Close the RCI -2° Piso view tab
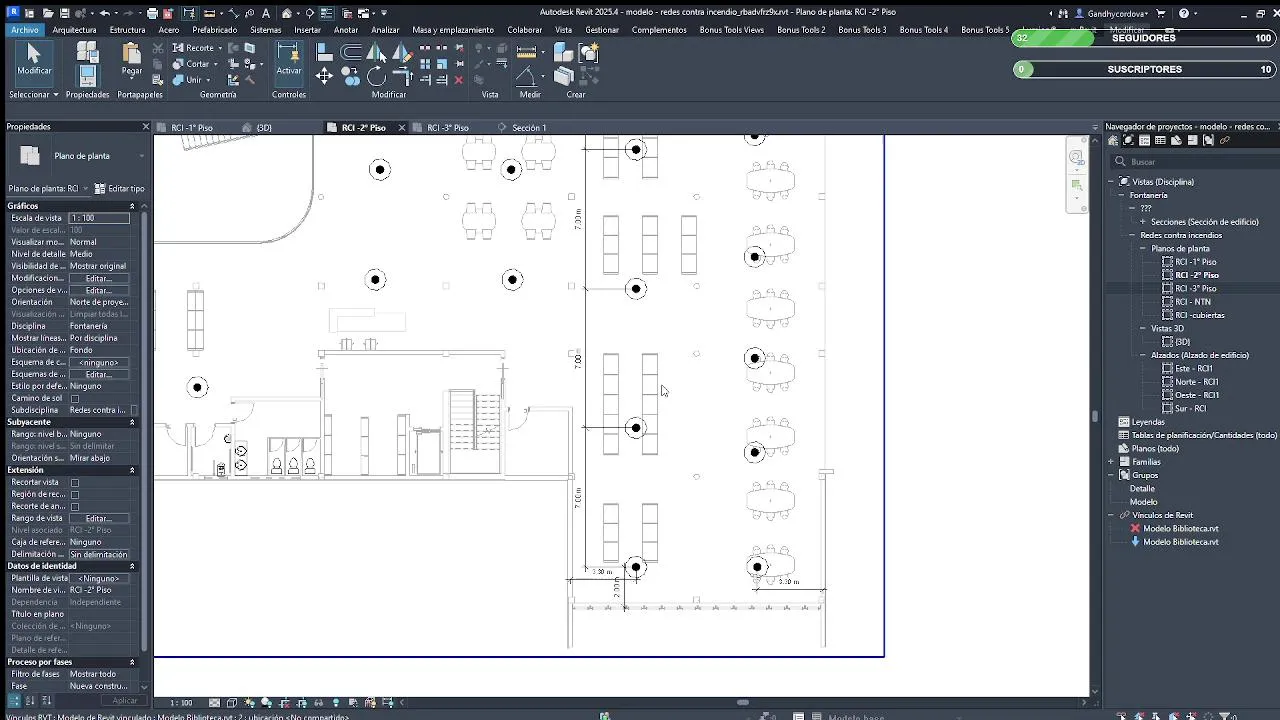The height and width of the screenshot is (720, 1280). tap(402, 128)
